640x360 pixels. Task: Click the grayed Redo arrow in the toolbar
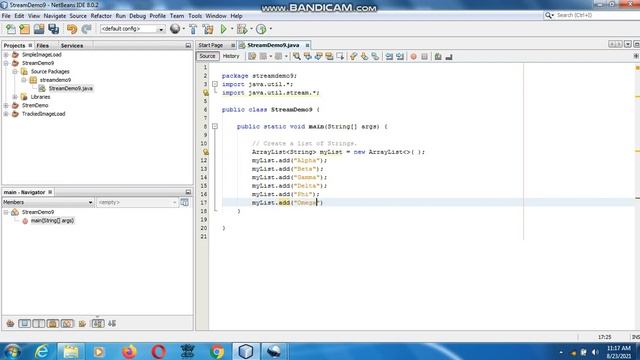(86, 29)
